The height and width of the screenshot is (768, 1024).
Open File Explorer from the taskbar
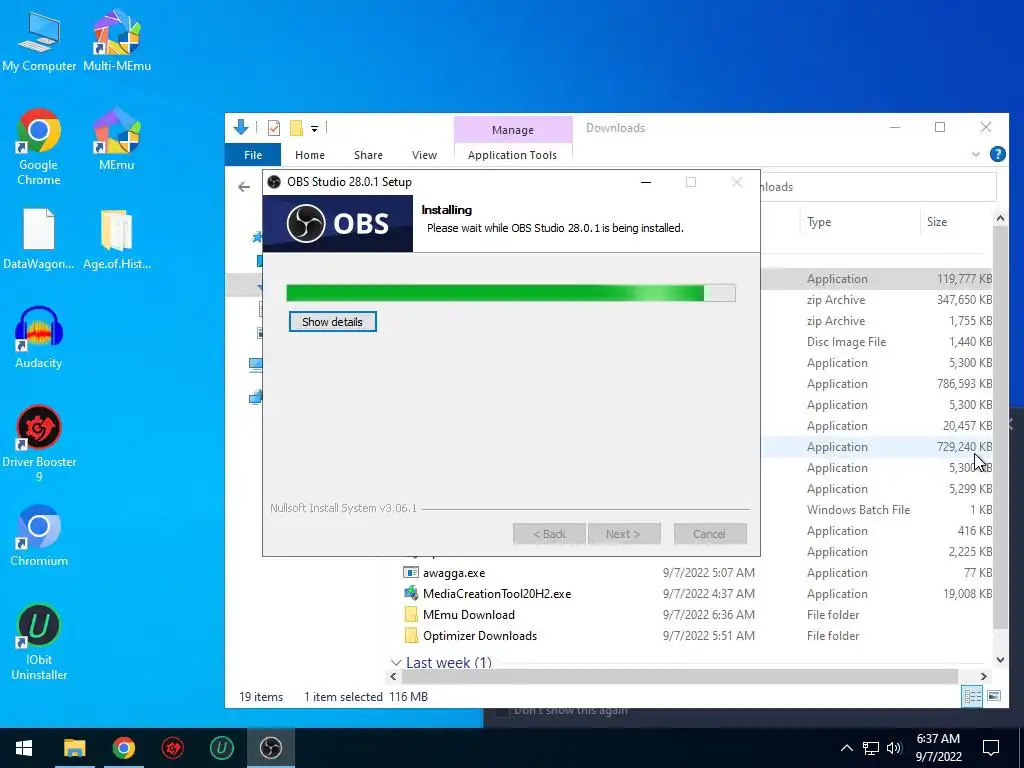(x=74, y=748)
